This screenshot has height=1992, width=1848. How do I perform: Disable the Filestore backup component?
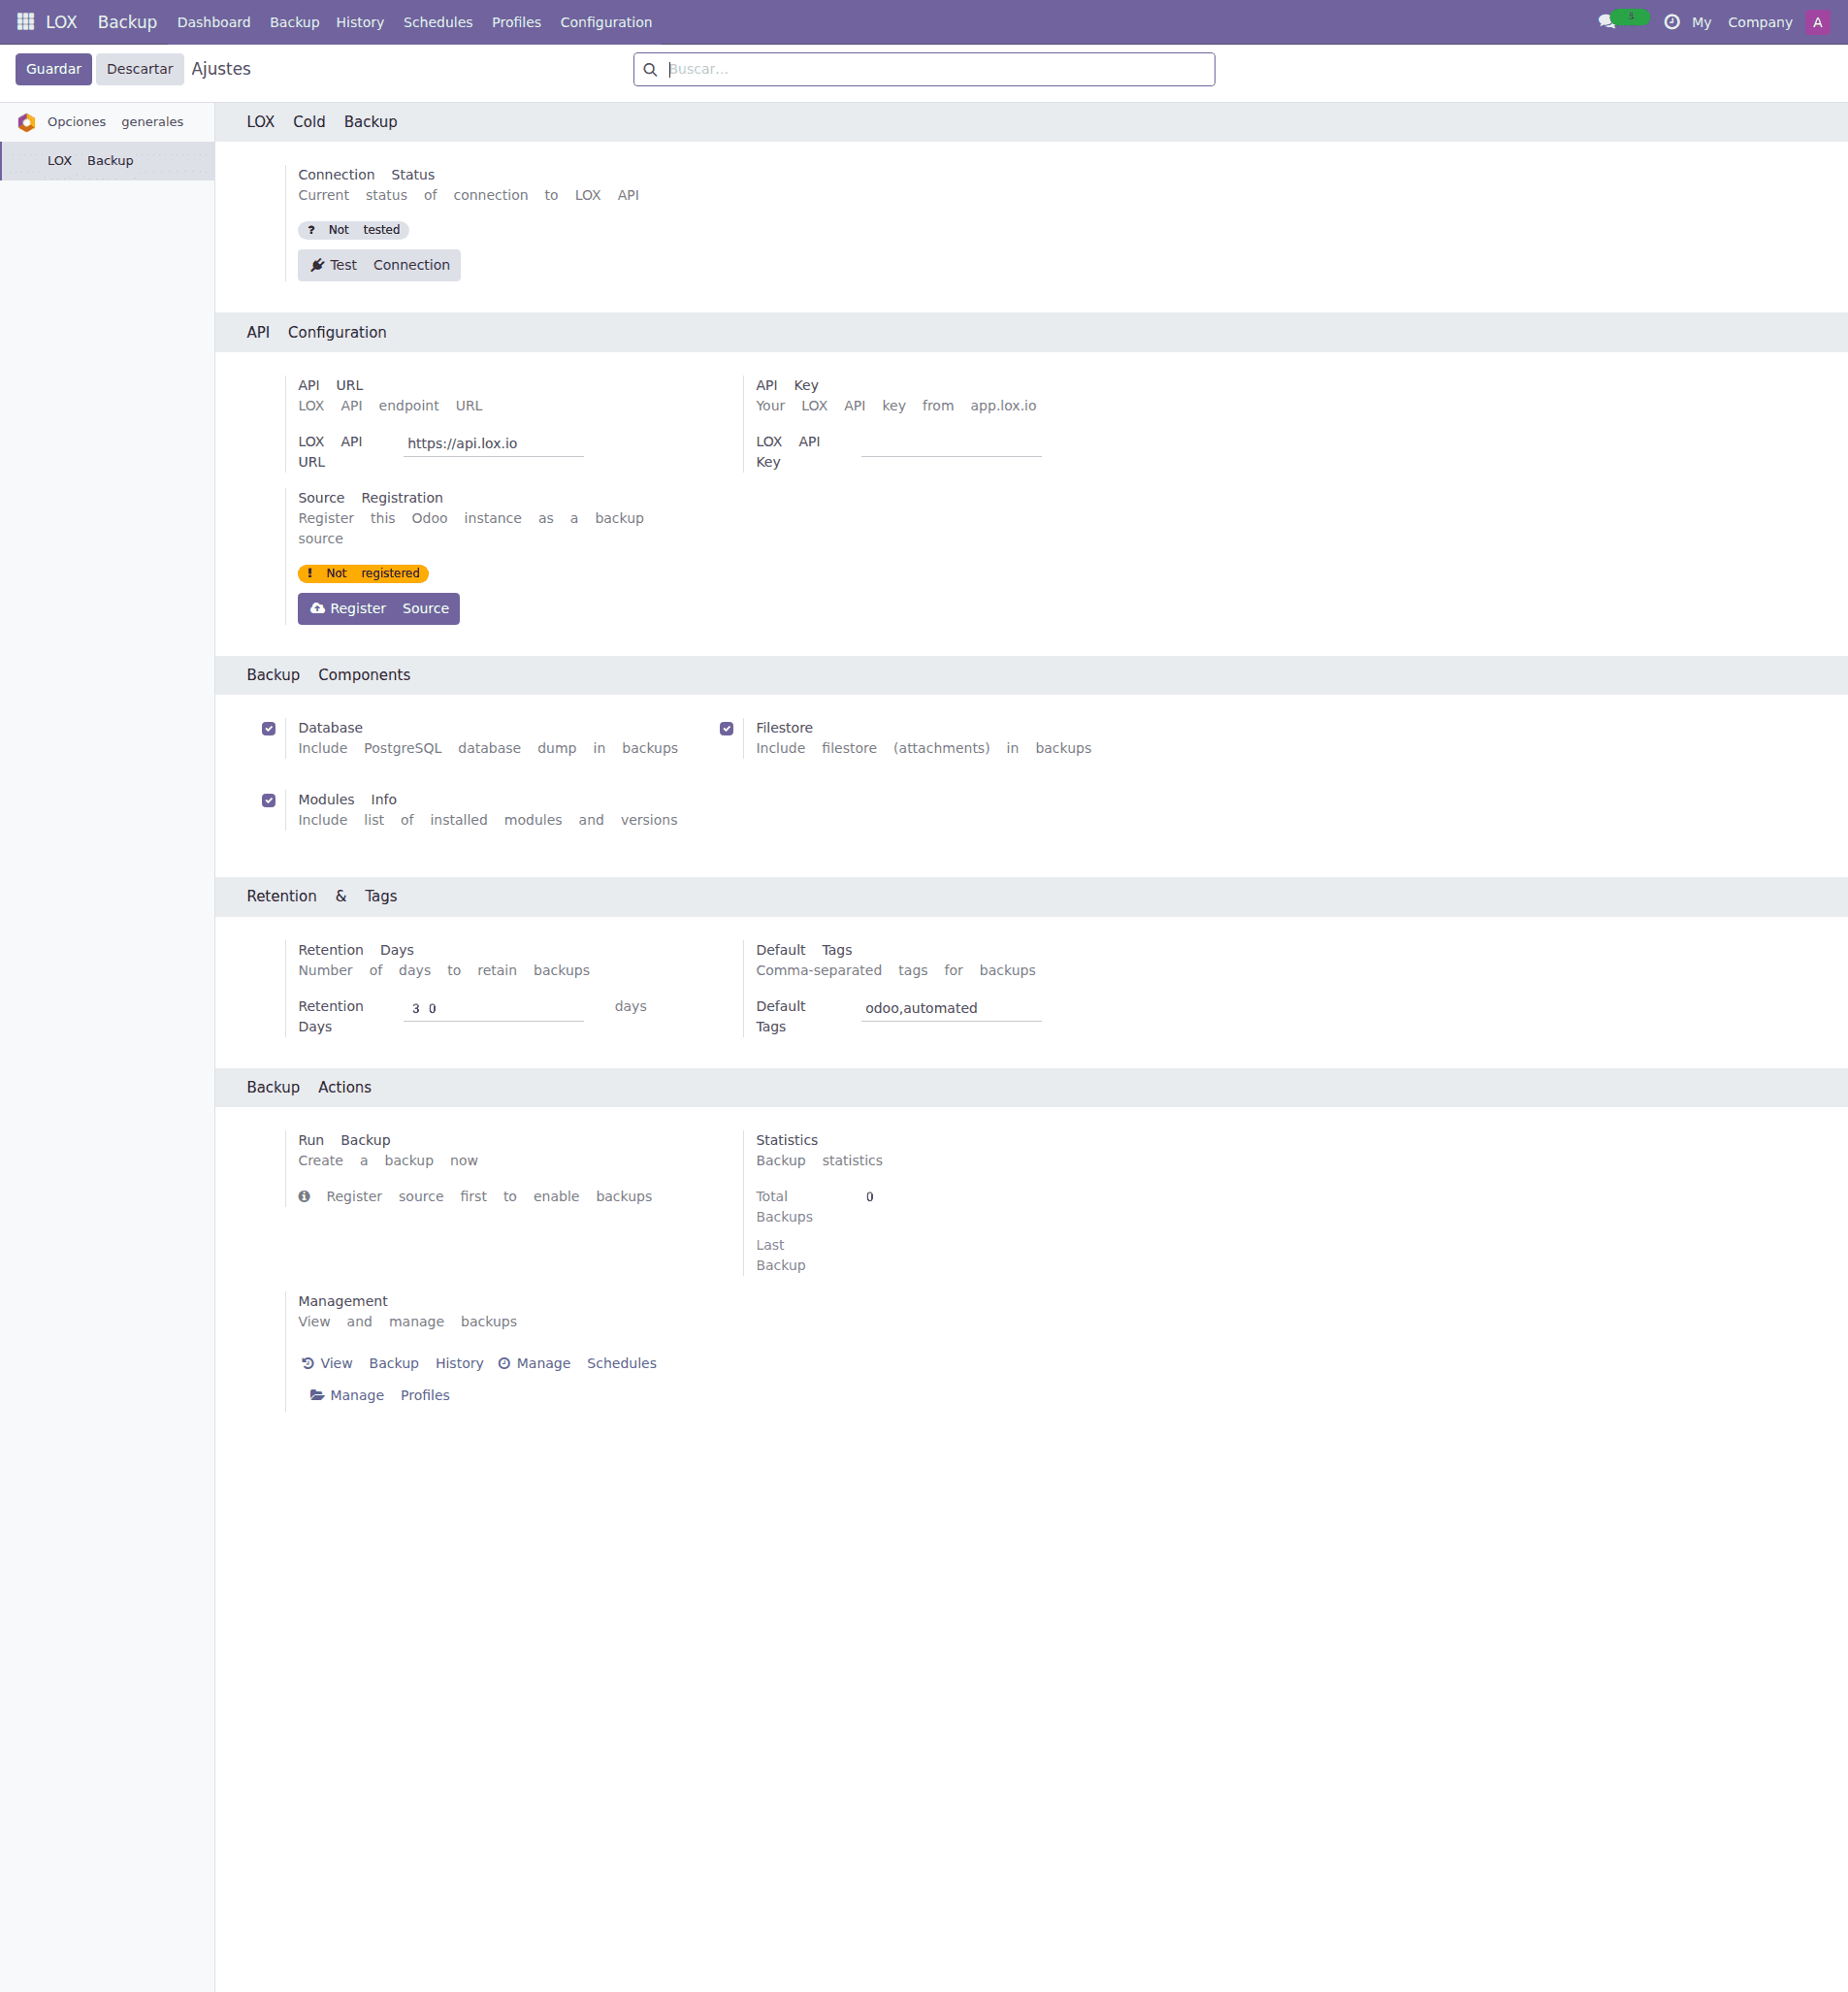click(x=726, y=728)
